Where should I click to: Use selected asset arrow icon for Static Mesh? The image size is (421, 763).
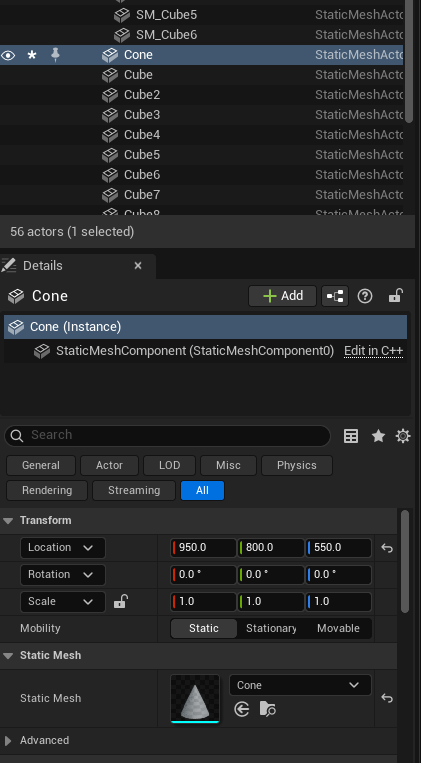(242, 709)
